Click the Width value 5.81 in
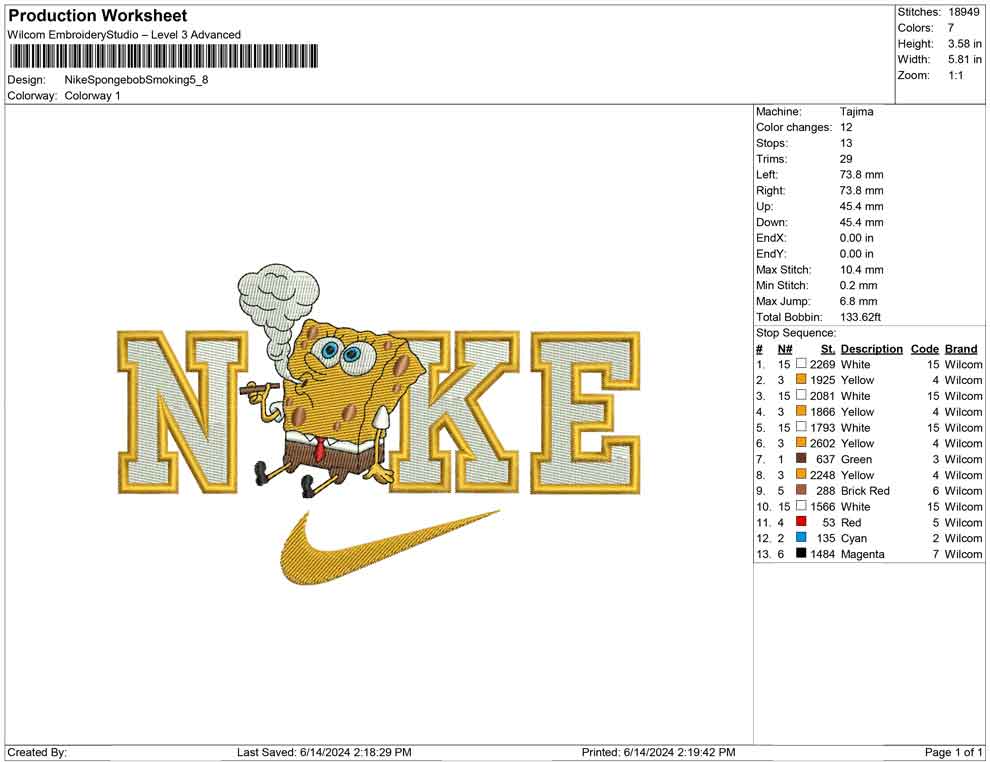Viewport: 990px width, 762px height. pyautogui.click(x=964, y=59)
